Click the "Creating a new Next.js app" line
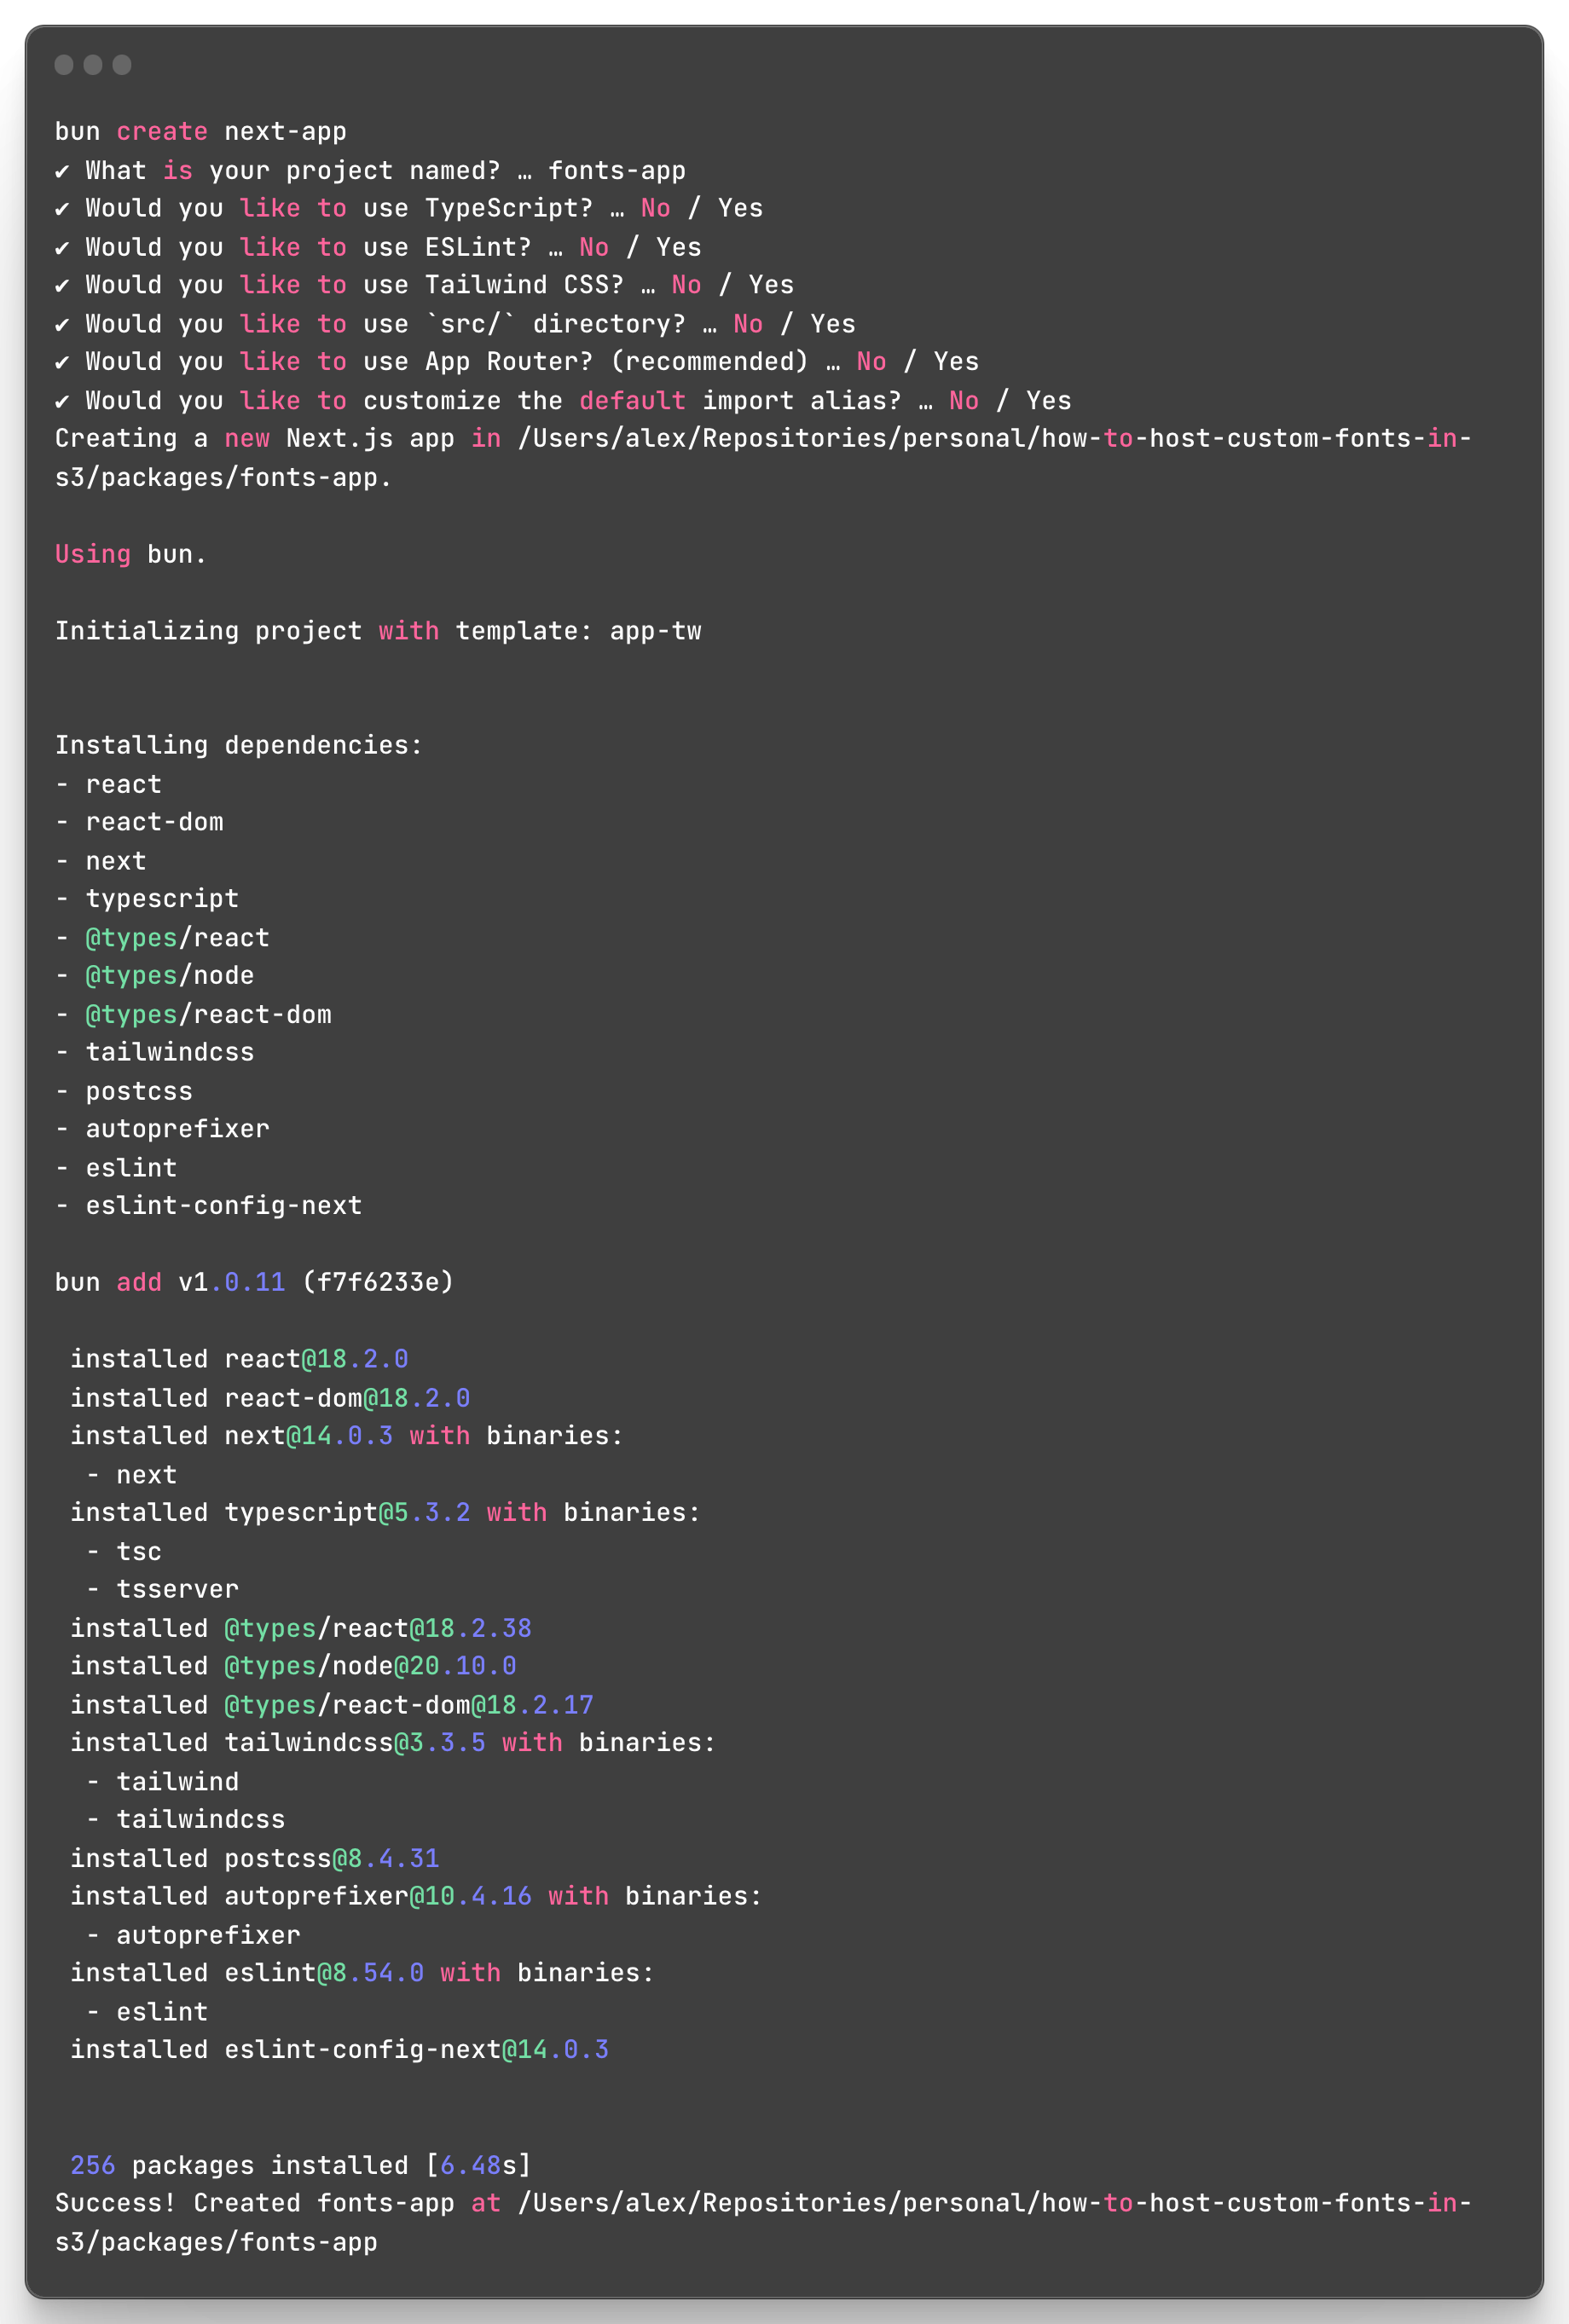Image resolution: width=1569 pixels, height=2324 pixels. click(x=763, y=438)
